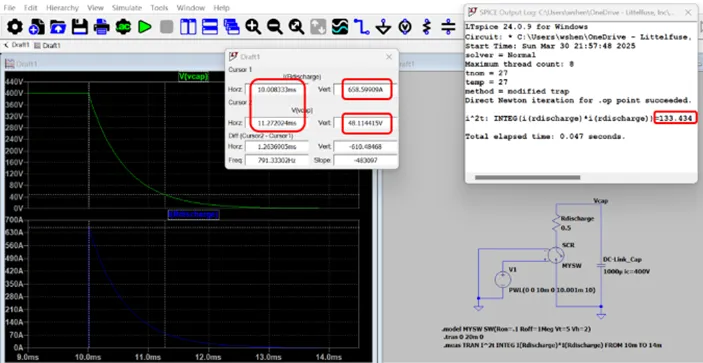
Task: Click Cursor 2 Horz field showing 11.272024ms
Action: coord(276,123)
